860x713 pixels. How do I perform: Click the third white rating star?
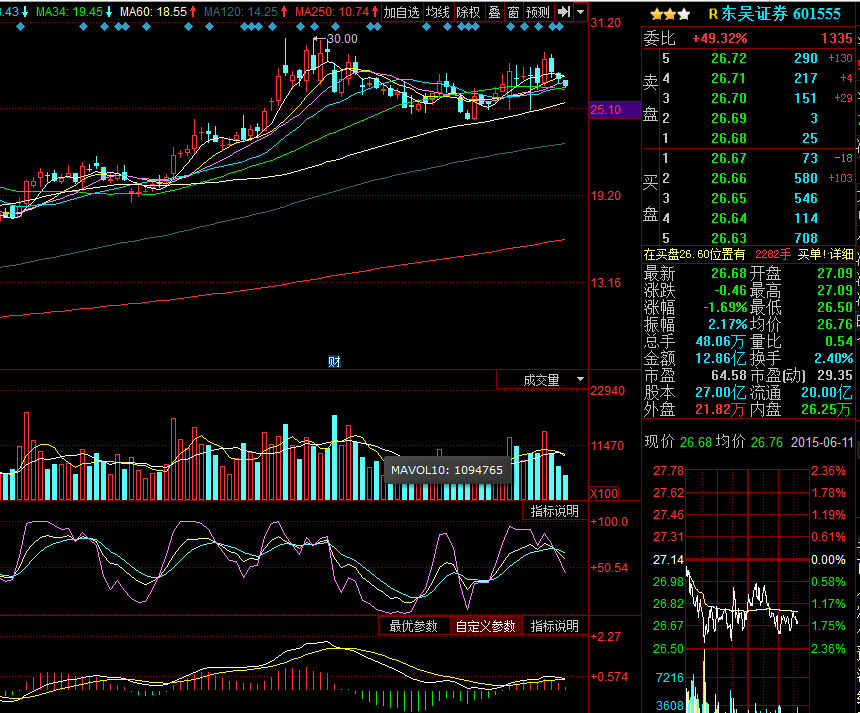pos(684,15)
